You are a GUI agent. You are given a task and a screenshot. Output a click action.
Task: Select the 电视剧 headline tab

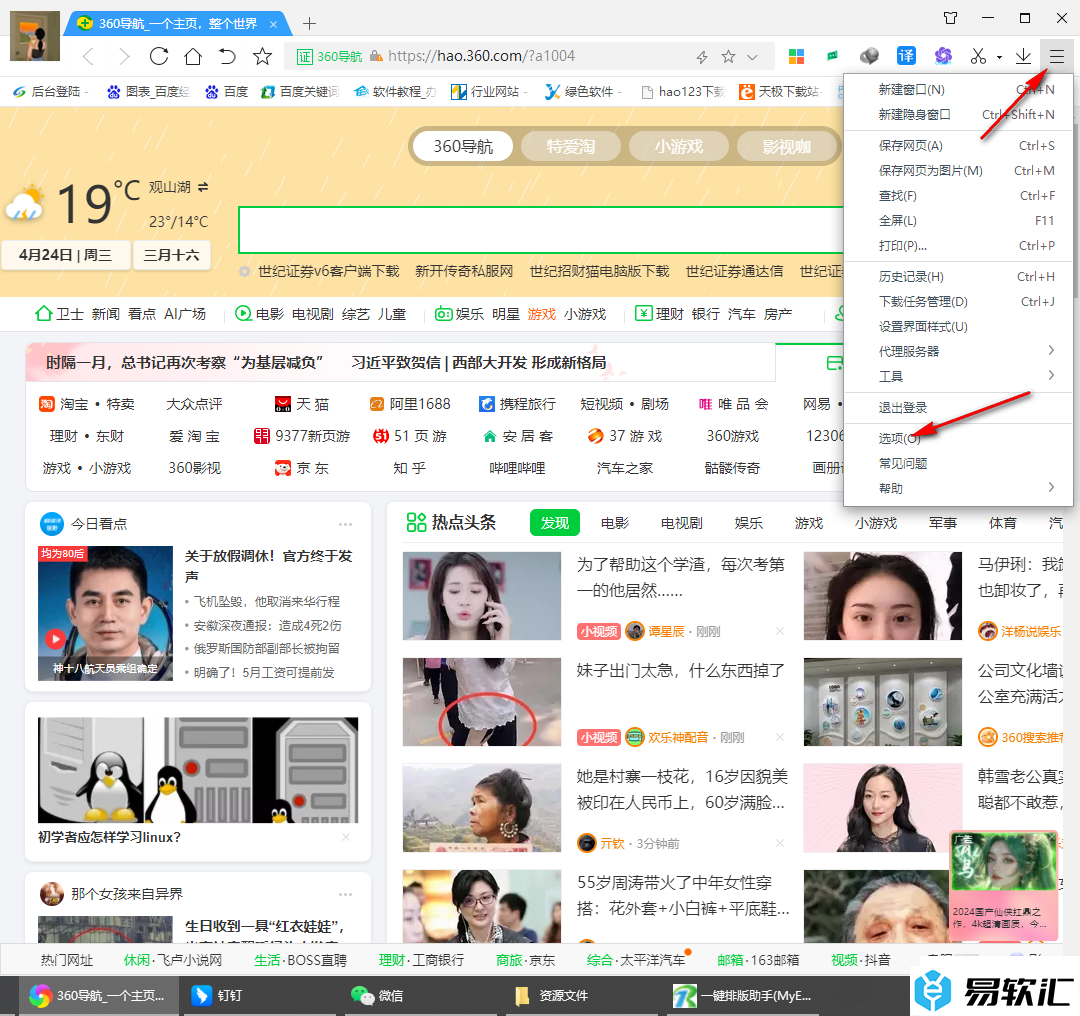tap(681, 523)
